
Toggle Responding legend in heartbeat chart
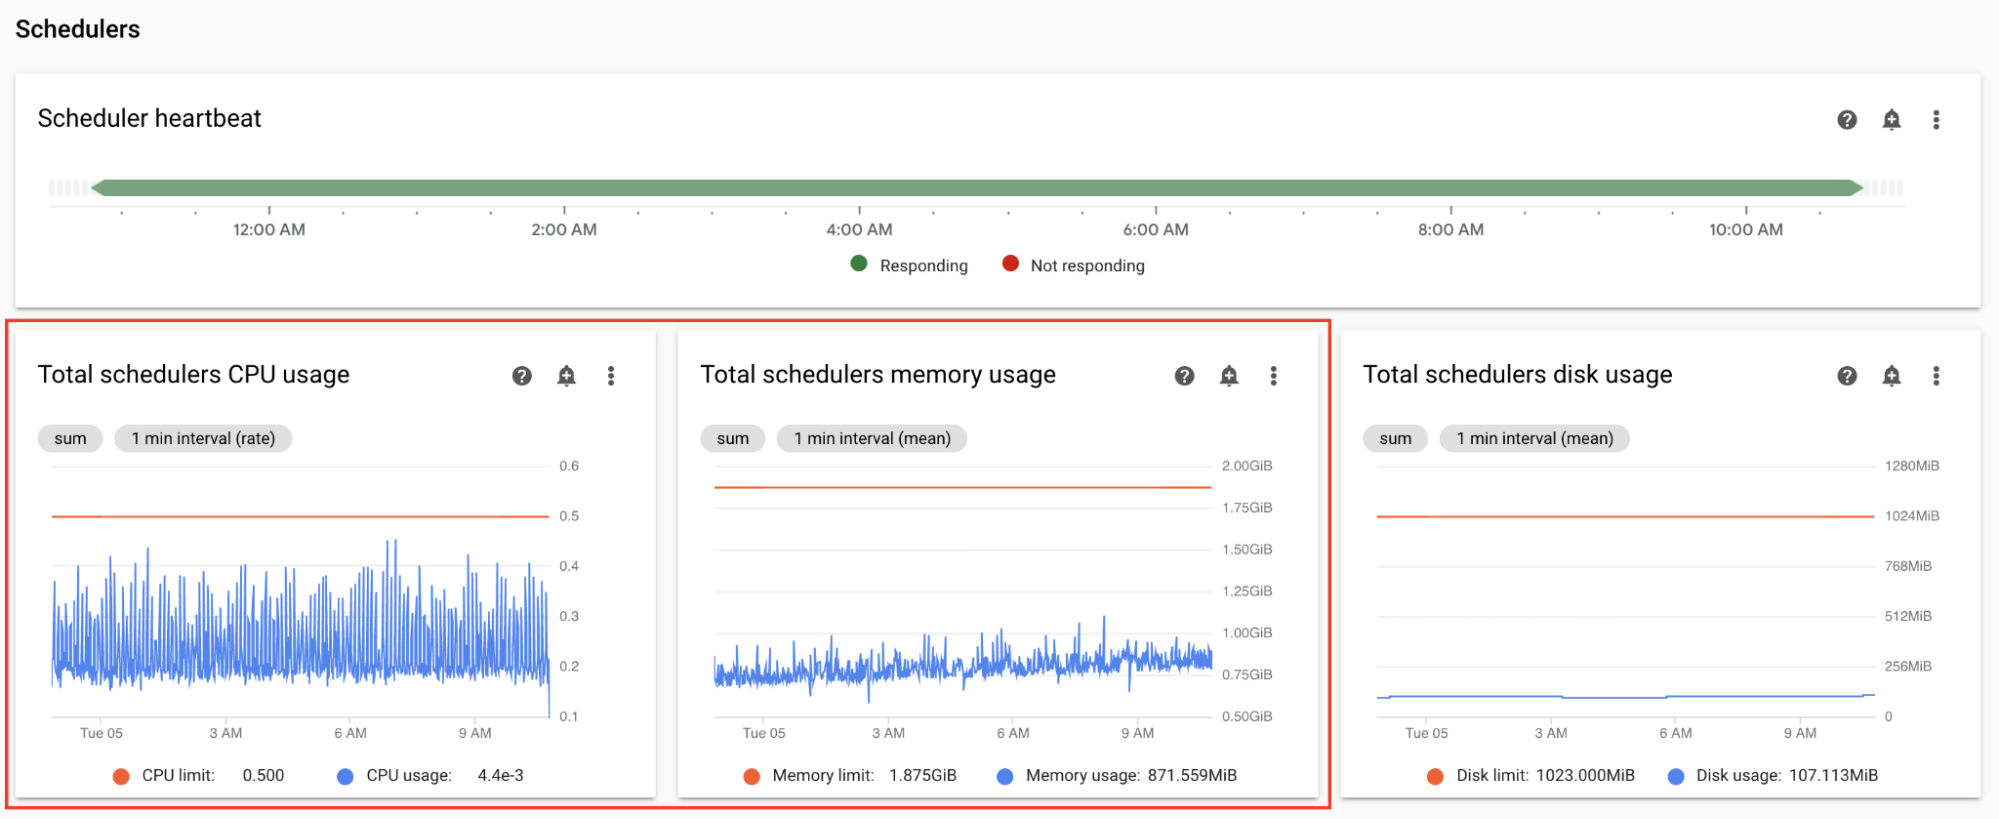point(909,265)
